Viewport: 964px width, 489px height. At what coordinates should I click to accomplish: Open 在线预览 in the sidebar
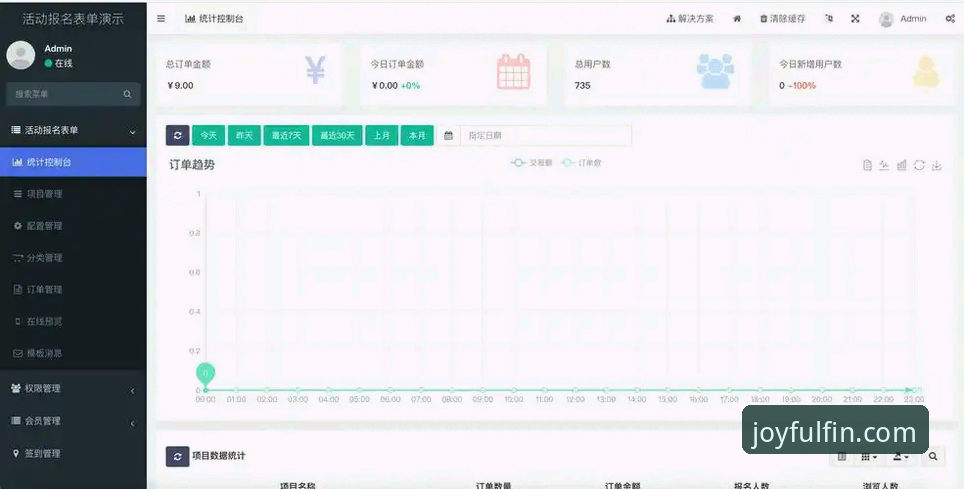(x=73, y=322)
